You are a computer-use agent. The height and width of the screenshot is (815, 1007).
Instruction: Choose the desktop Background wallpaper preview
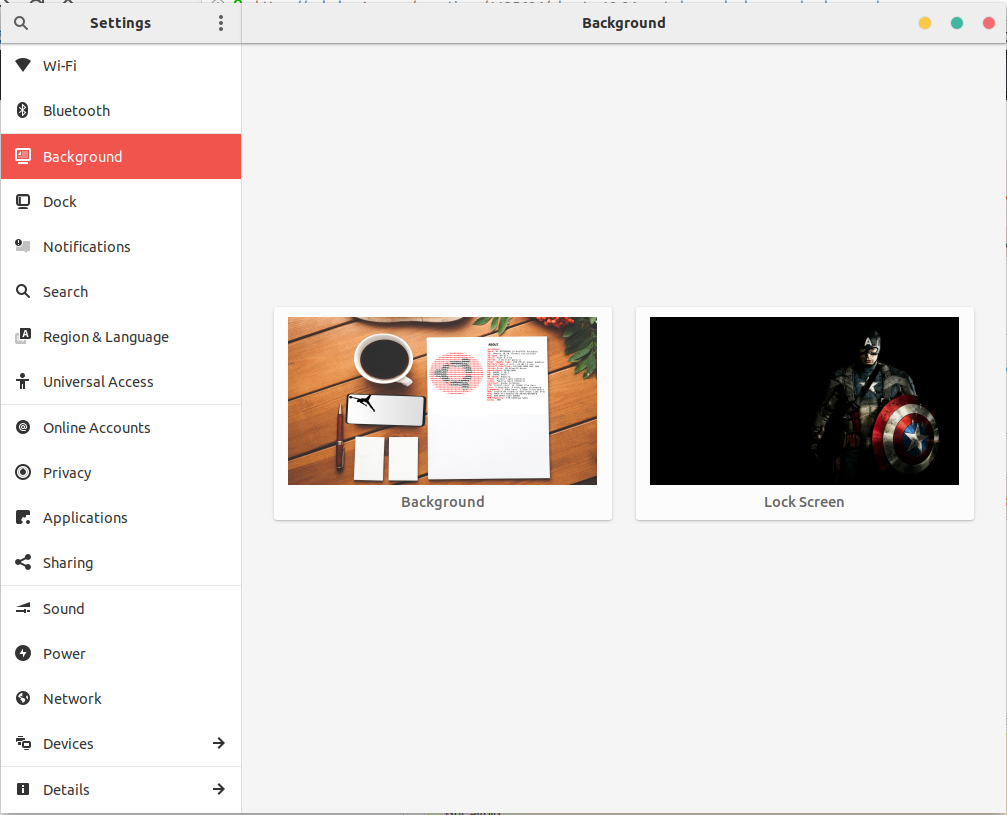(442, 401)
